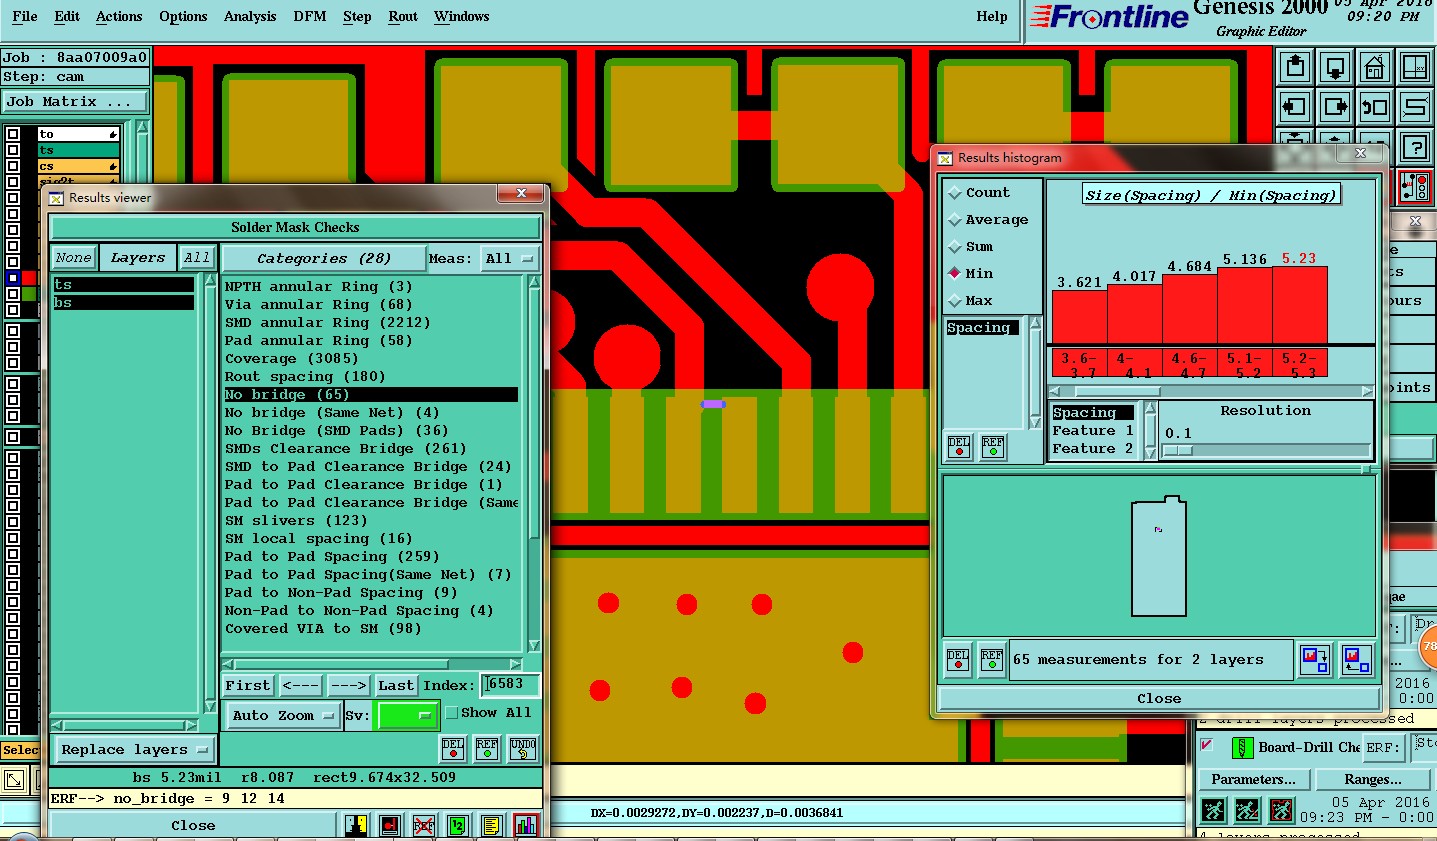Enable the Show All checkbox
Image resolution: width=1437 pixels, height=841 pixels.
452,713
